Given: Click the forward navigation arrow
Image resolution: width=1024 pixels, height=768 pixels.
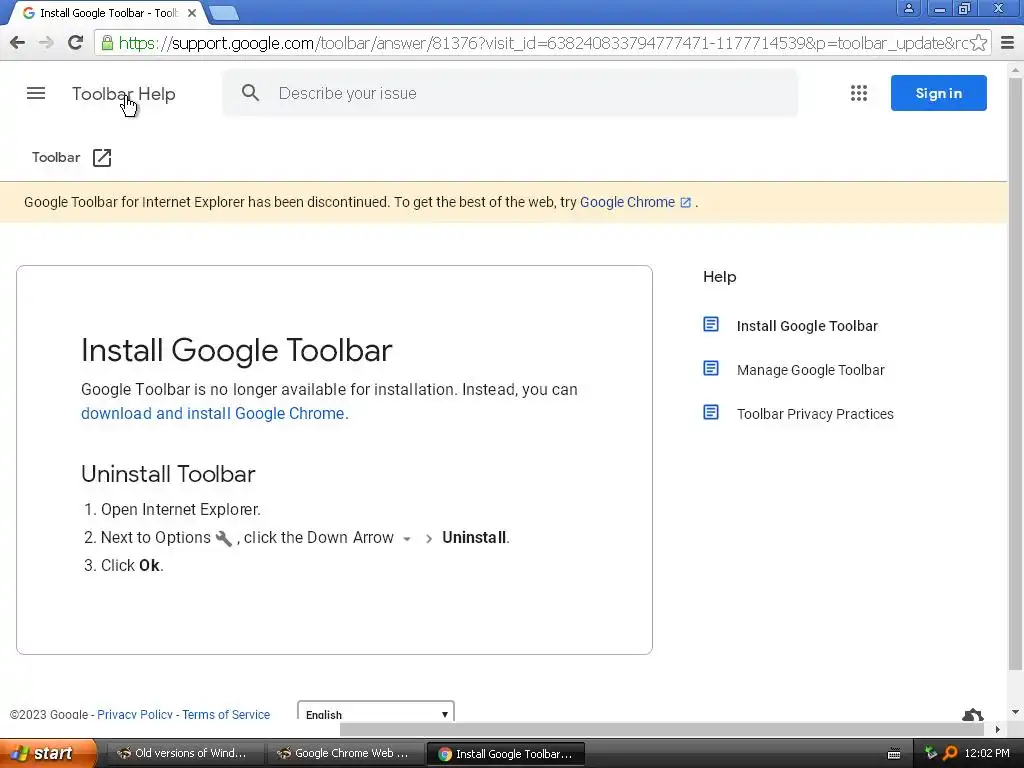Looking at the screenshot, I should click(46, 43).
